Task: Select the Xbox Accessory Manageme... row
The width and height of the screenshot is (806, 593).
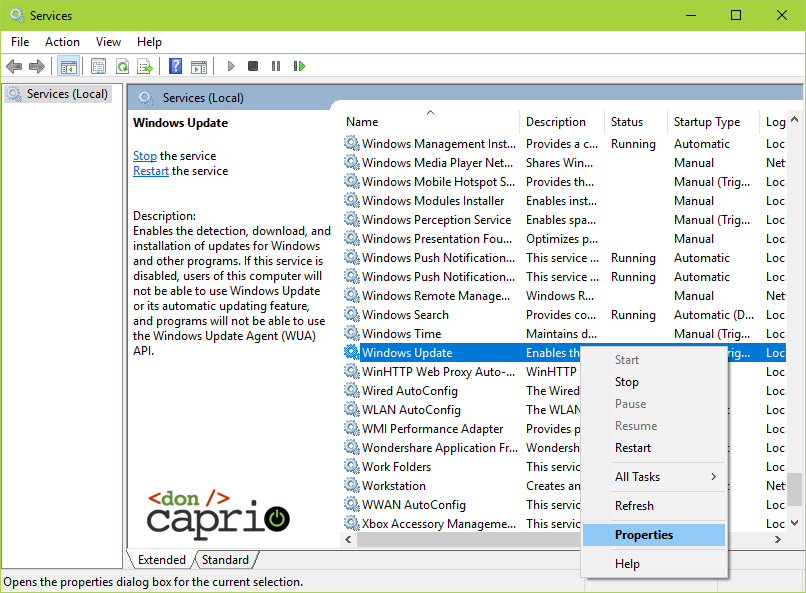Action: pos(462,523)
